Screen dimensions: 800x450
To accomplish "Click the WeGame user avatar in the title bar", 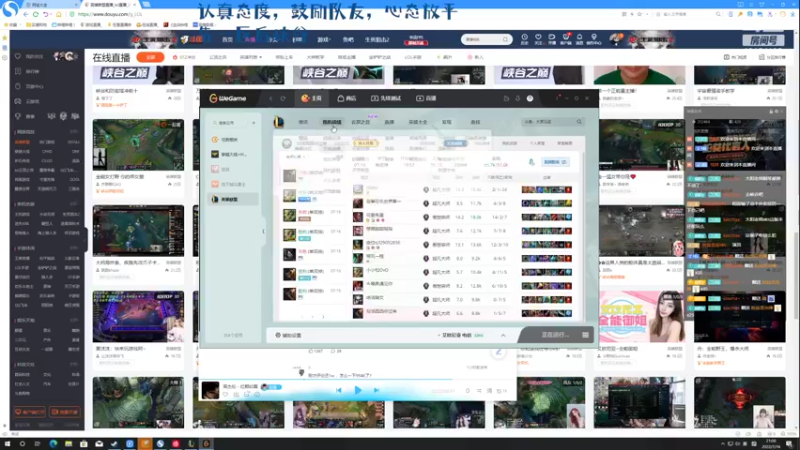I will [x=530, y=98].
